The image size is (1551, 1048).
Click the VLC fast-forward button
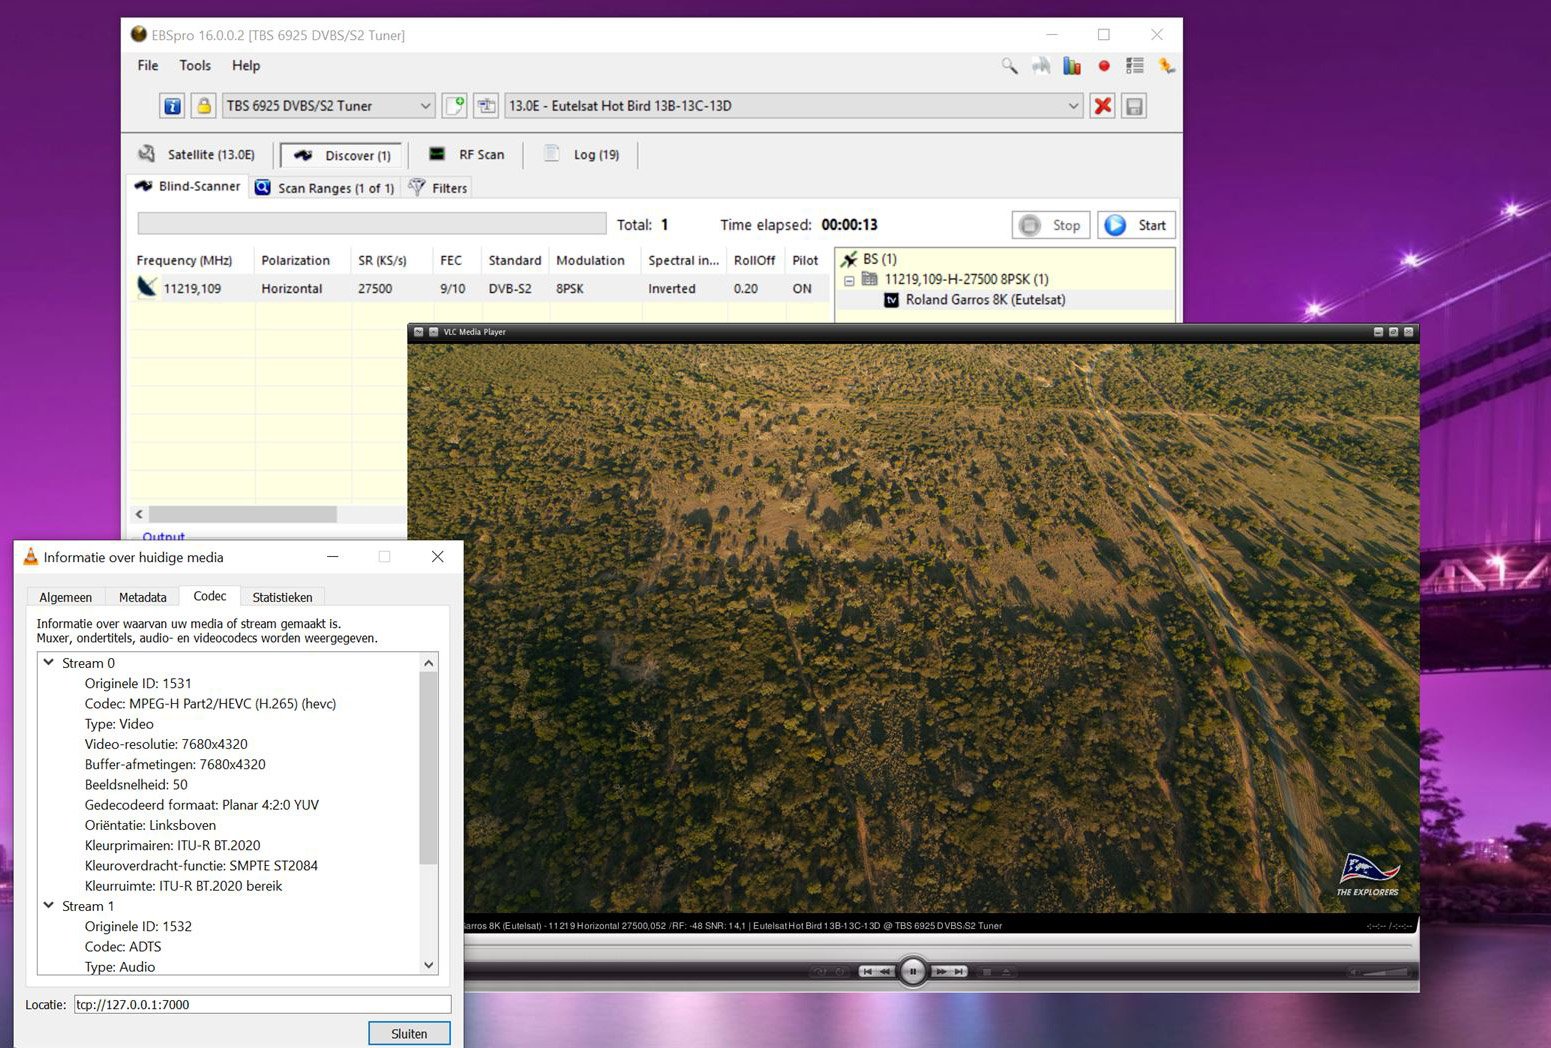[x=941, y=972]
